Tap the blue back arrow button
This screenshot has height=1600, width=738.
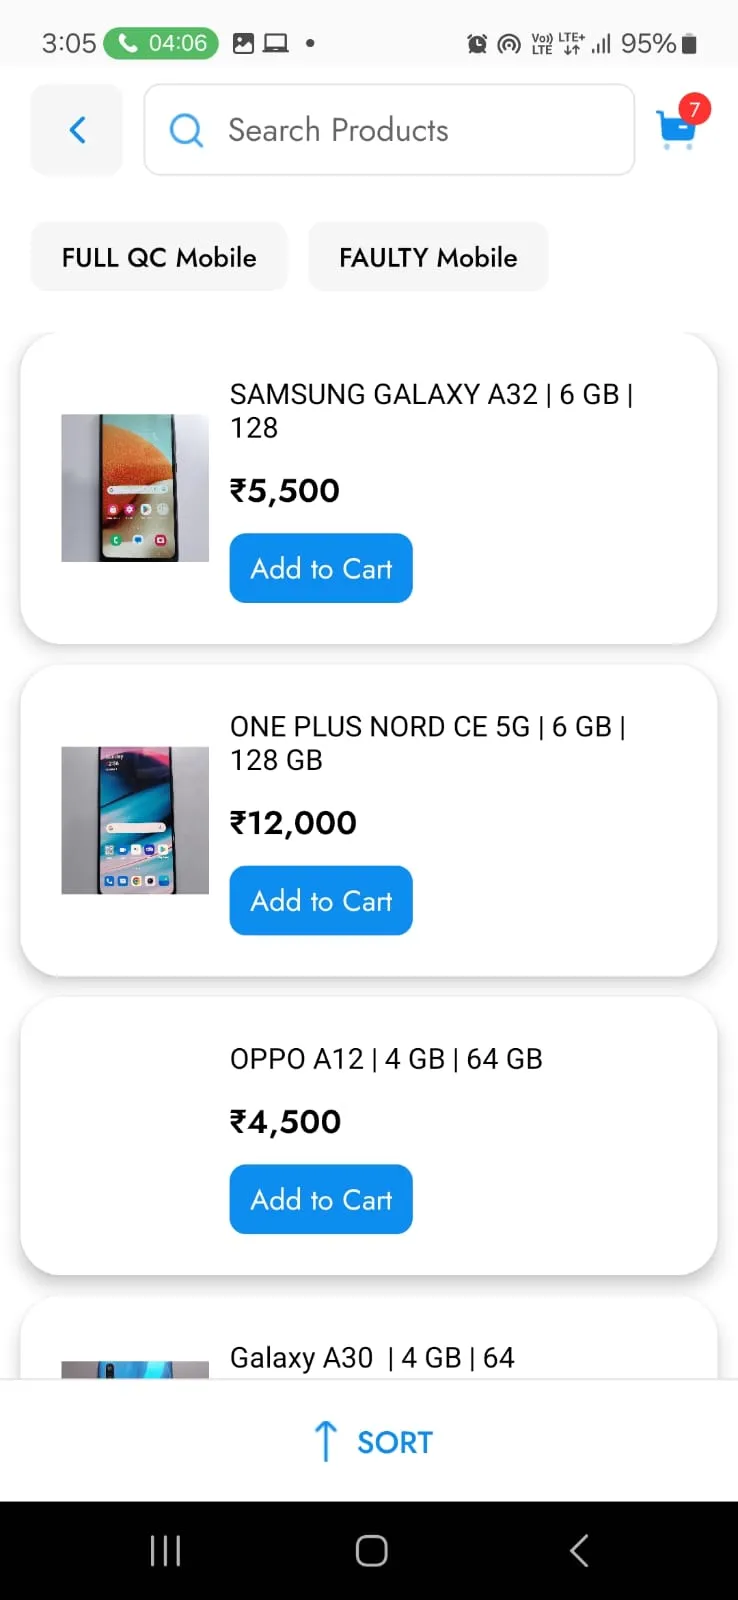[x=77, y=129]
